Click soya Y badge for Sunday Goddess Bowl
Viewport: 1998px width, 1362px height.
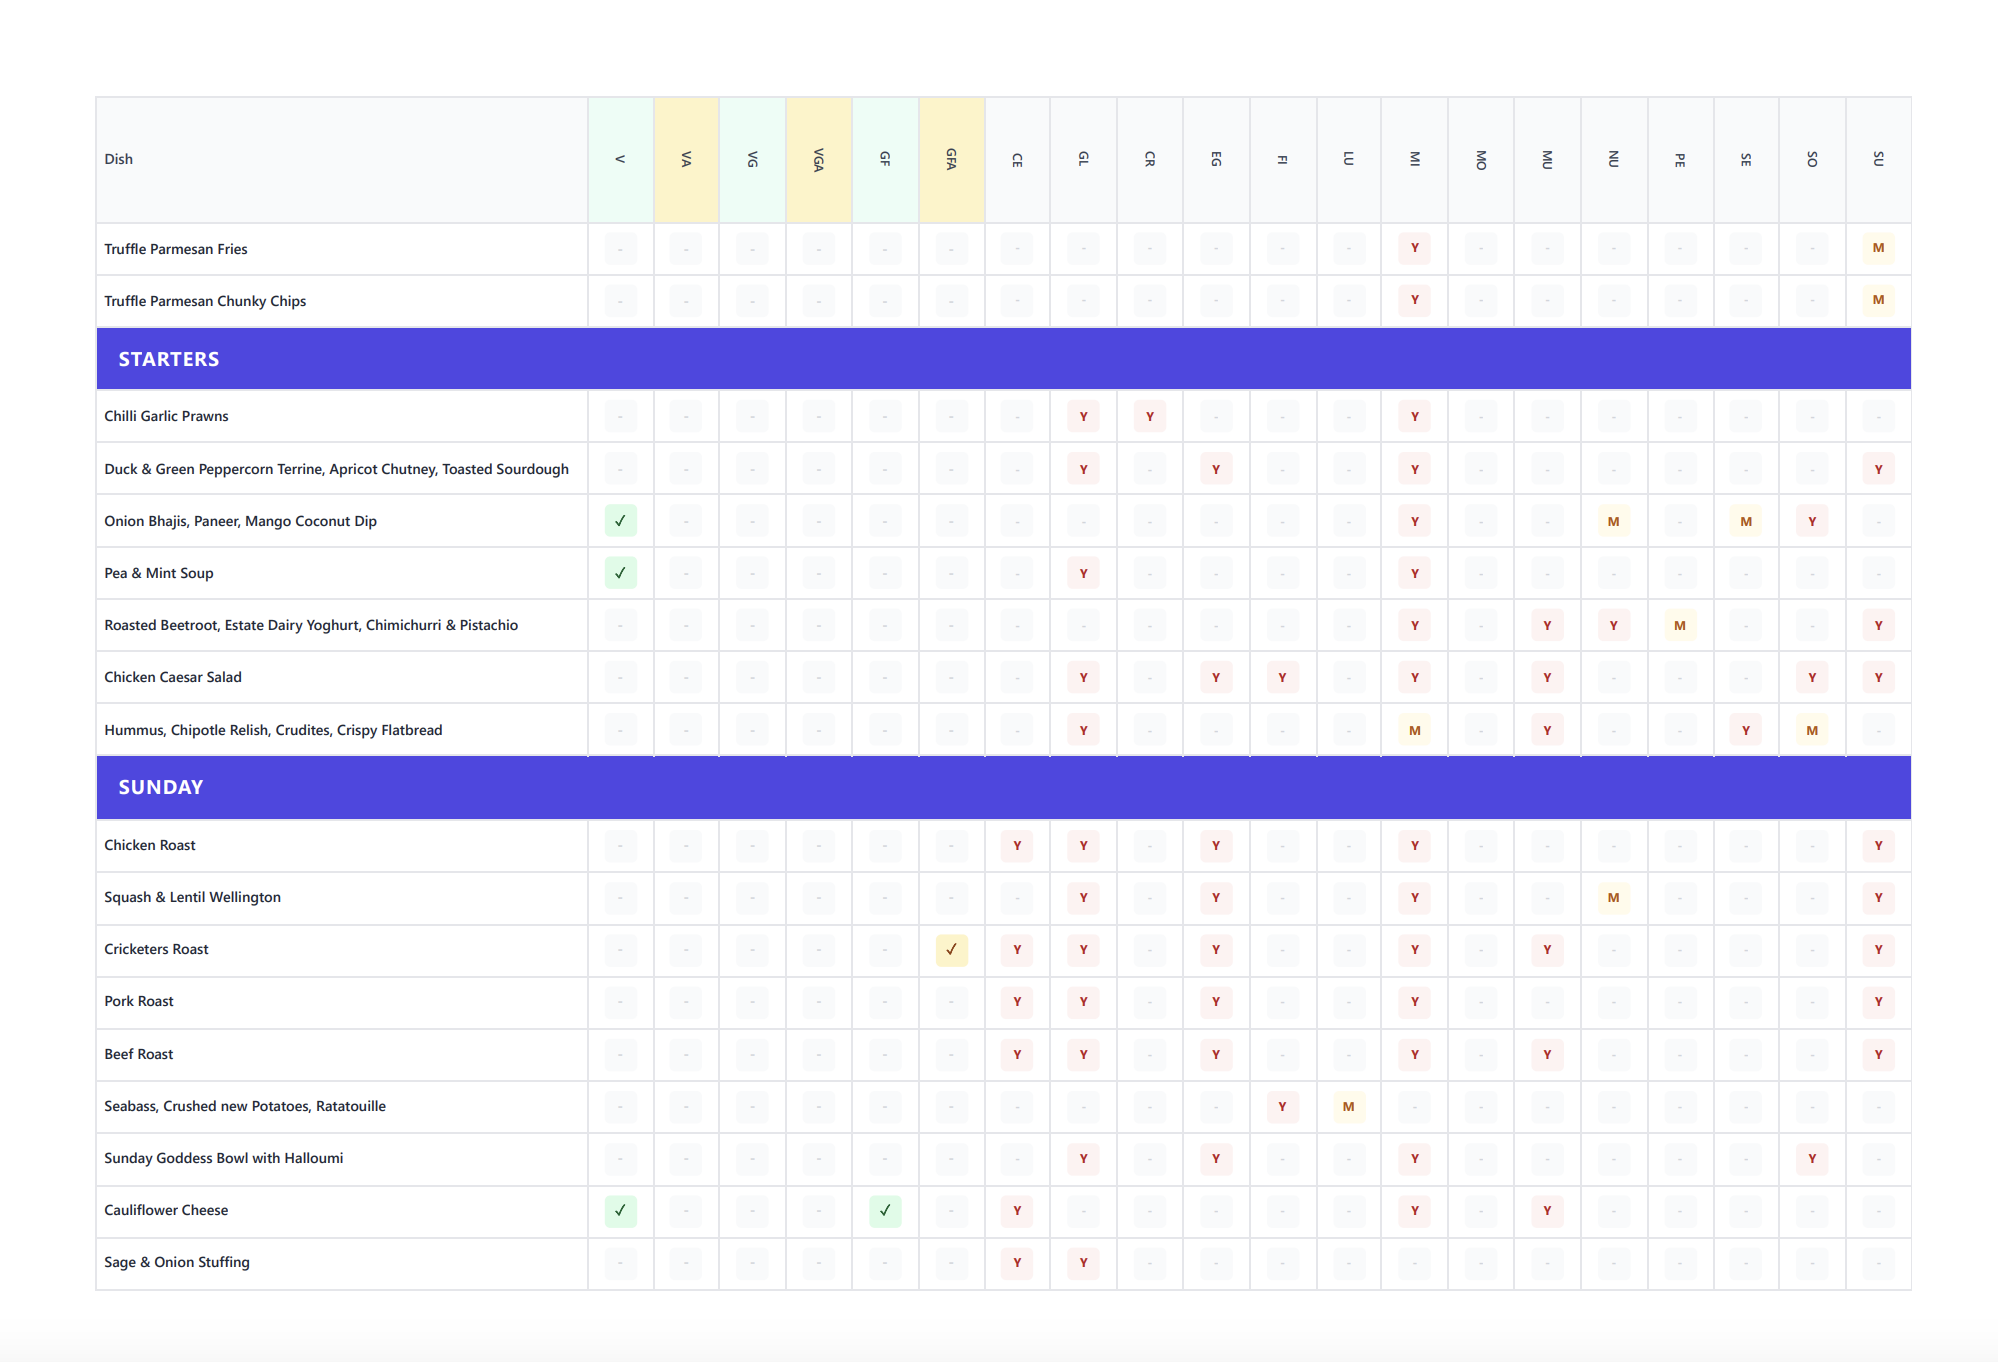tap(1811, 1158)
